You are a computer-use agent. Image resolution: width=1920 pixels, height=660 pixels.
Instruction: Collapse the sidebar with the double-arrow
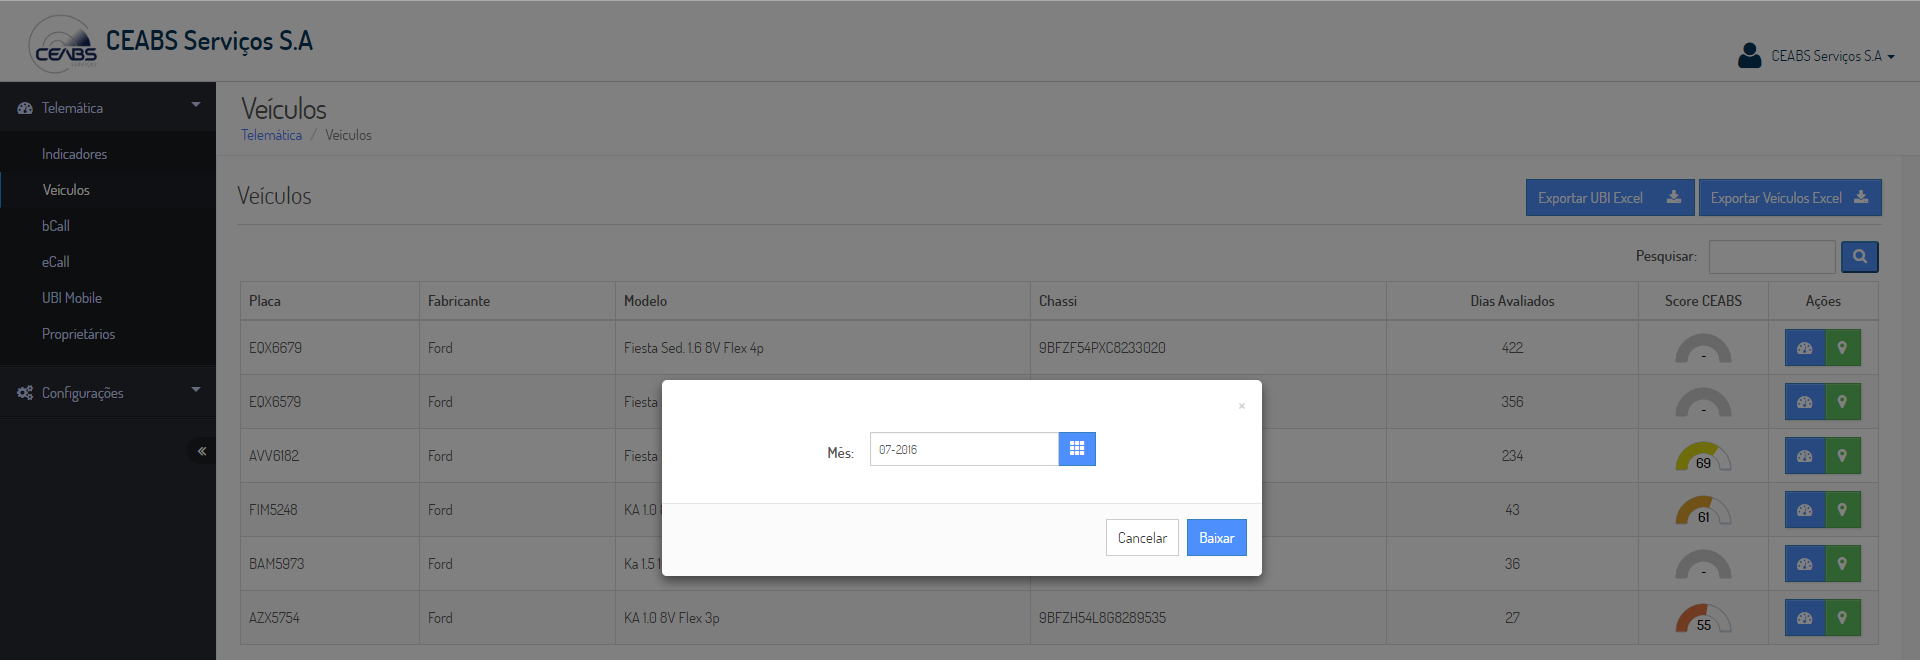pyautogui.click(x=202, y=451)
